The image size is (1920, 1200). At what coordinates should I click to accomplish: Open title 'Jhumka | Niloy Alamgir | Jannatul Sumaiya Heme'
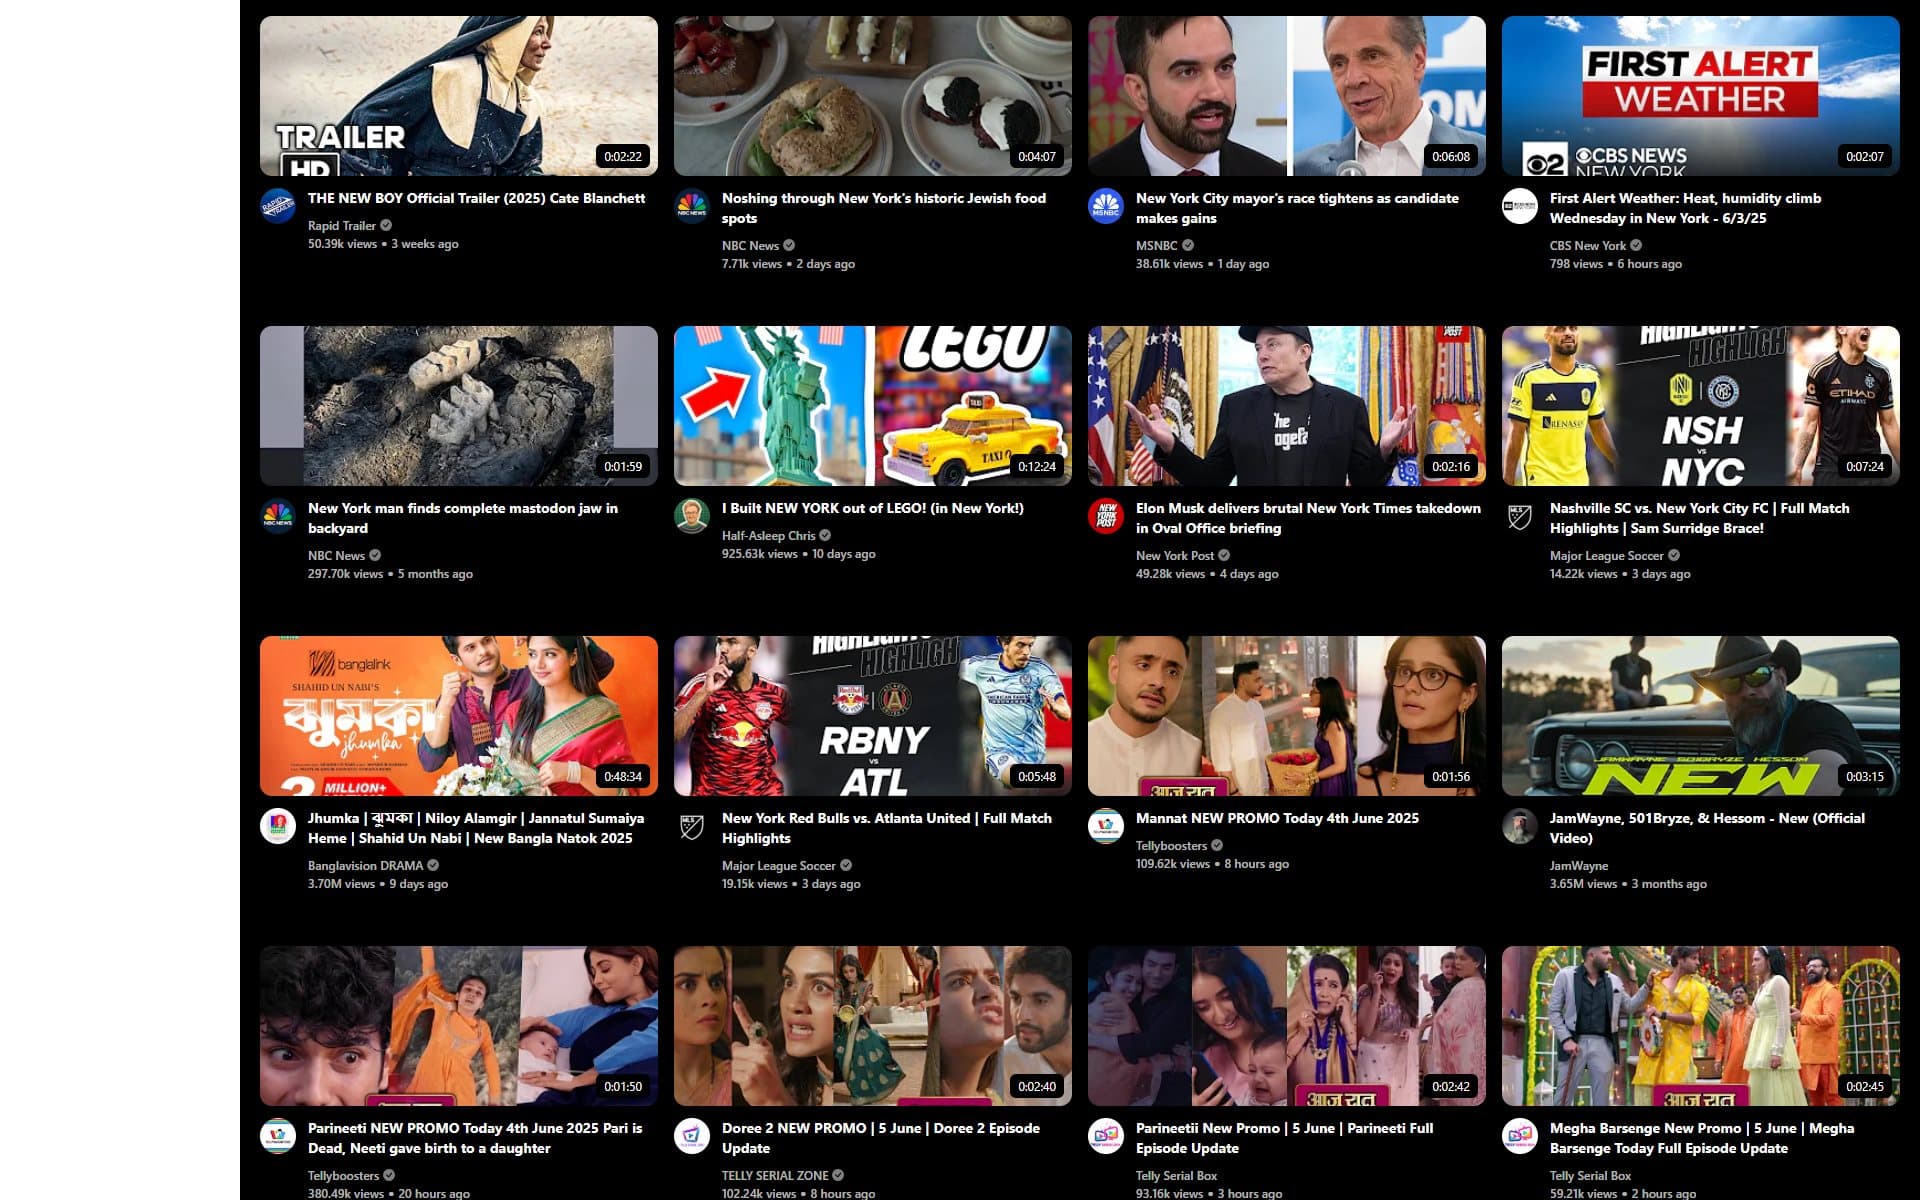(x=476, y=828)
